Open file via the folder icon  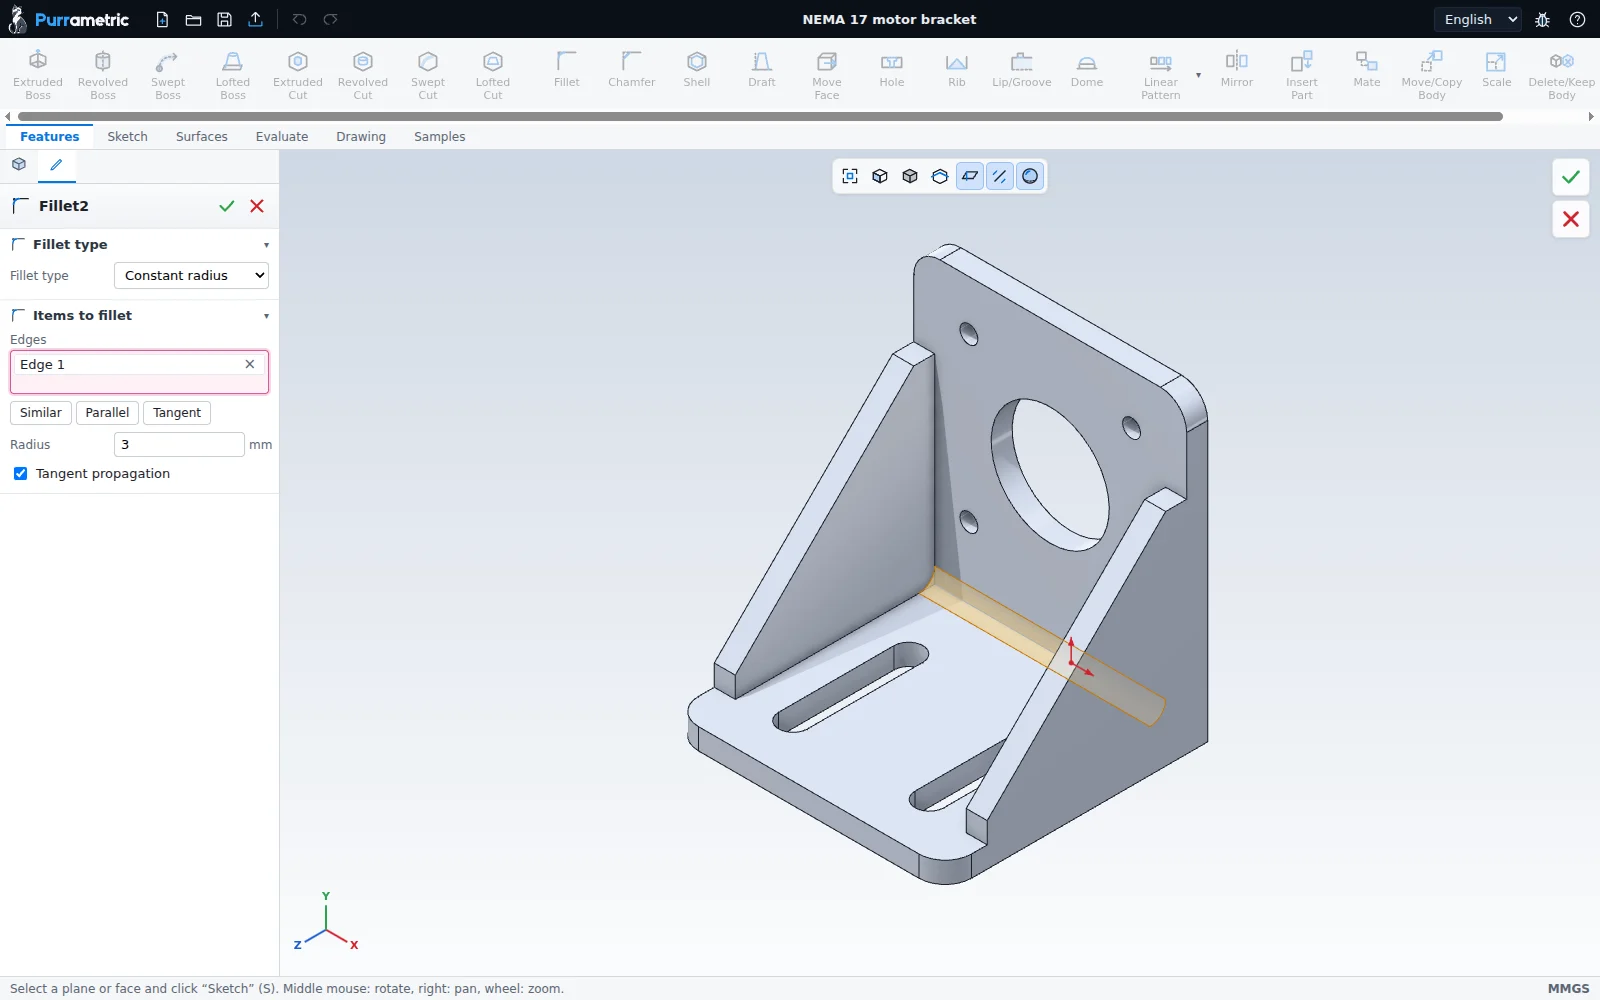click(194, 19)
